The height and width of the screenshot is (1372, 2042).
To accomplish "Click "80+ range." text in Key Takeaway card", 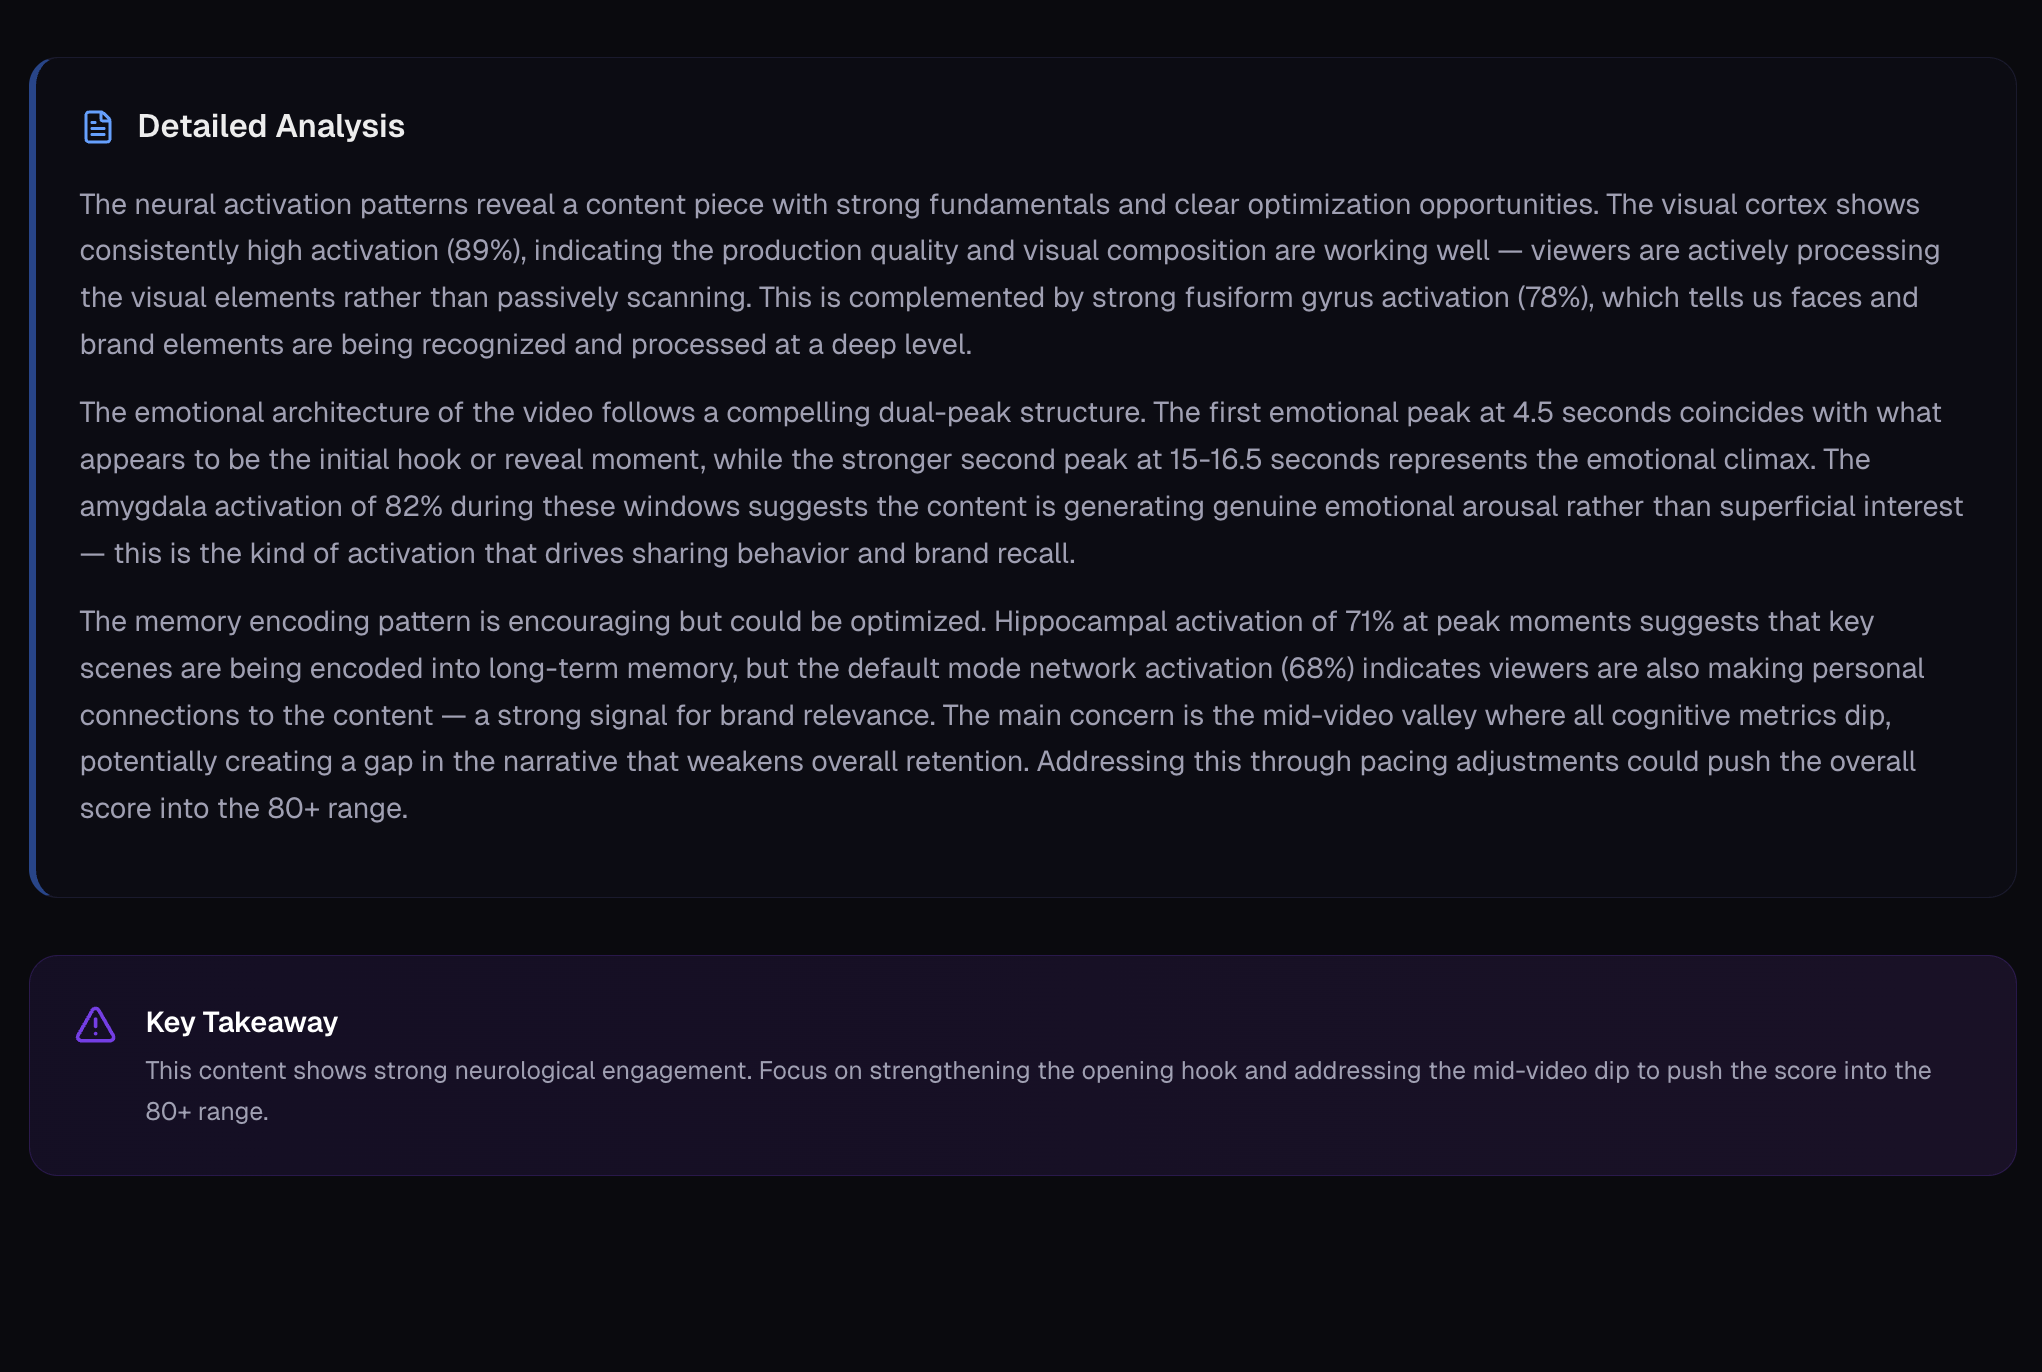I will click(207, 1111).
